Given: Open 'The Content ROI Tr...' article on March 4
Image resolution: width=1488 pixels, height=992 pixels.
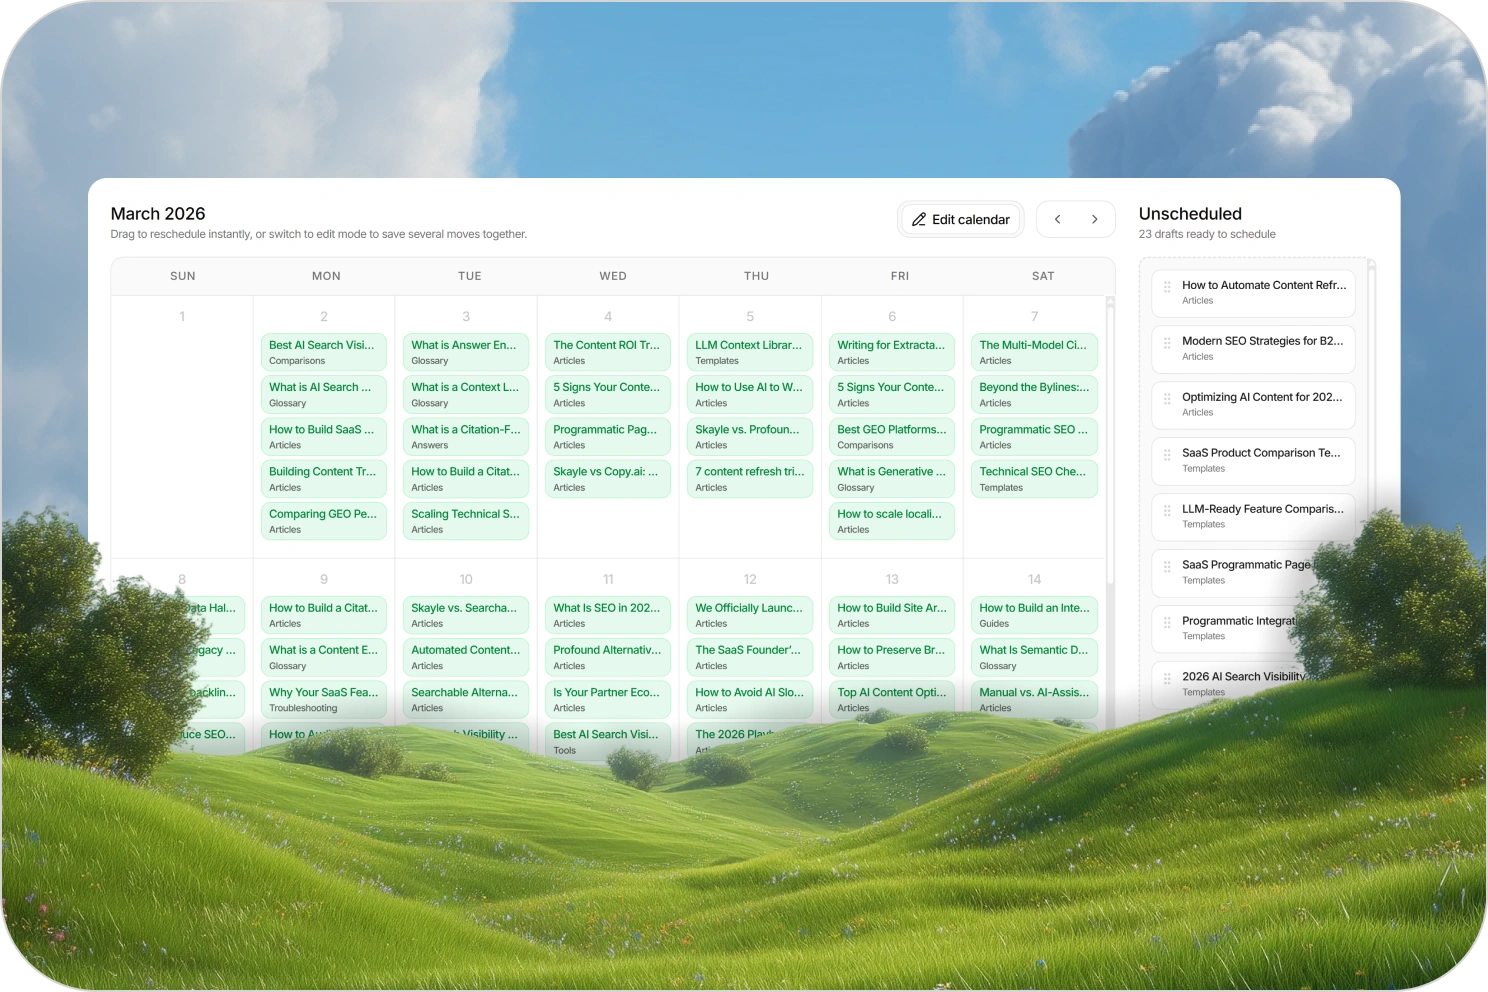Looking at the screenshot, I should pyautogui.click(x=607, y=351).
